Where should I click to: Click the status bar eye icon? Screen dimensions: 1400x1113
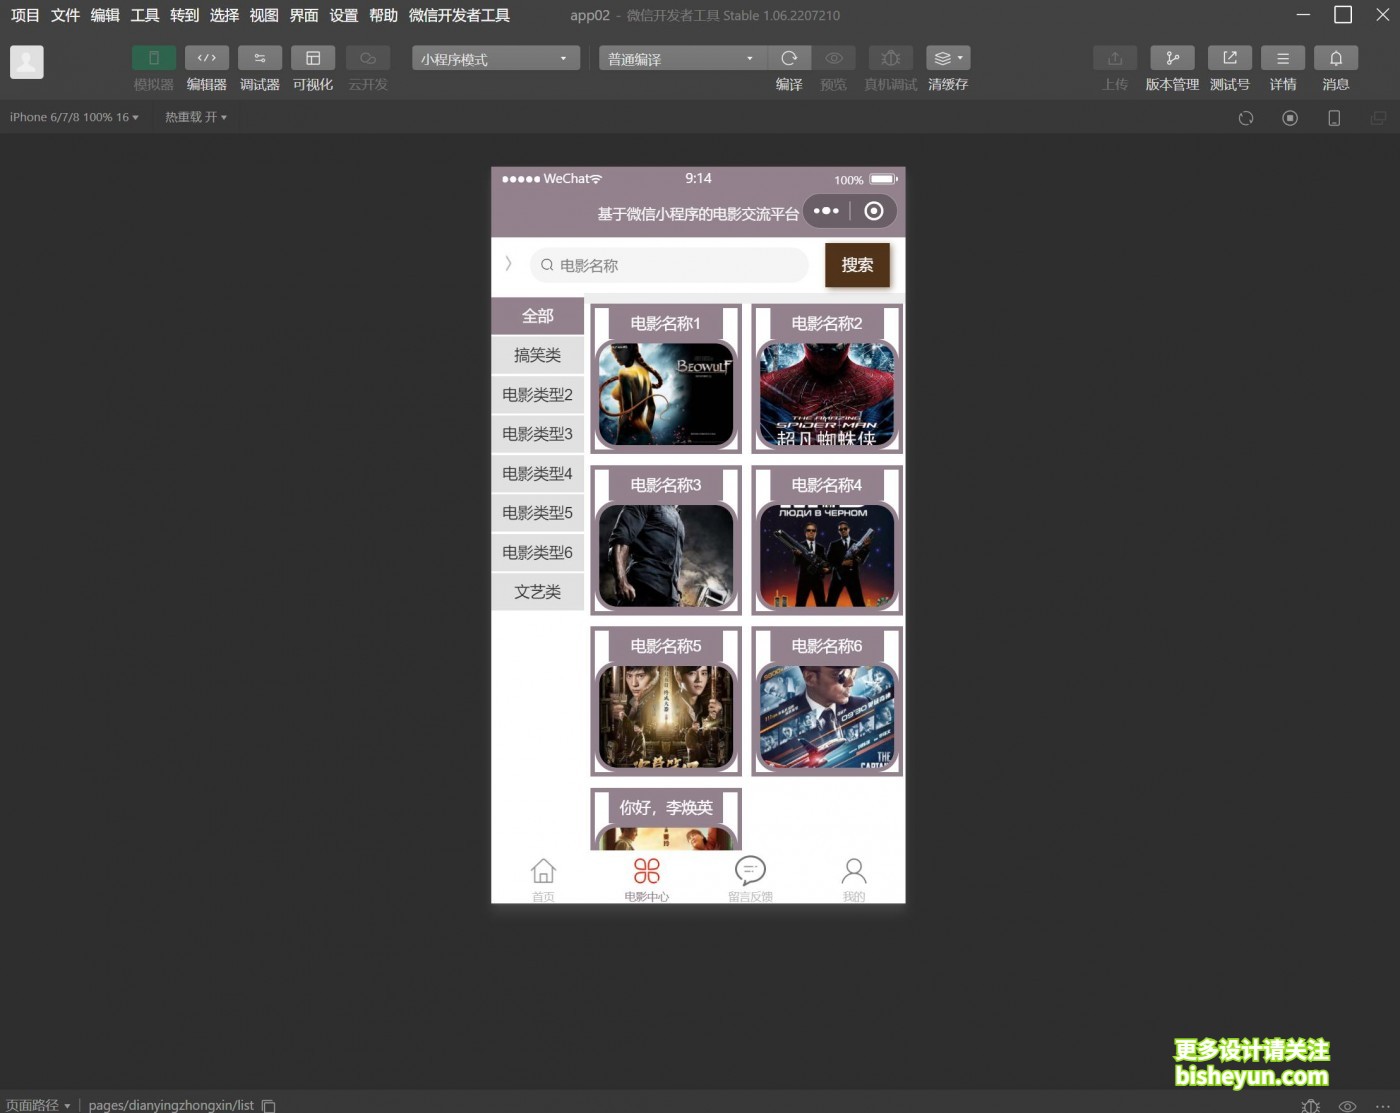coord(1348,1106)
